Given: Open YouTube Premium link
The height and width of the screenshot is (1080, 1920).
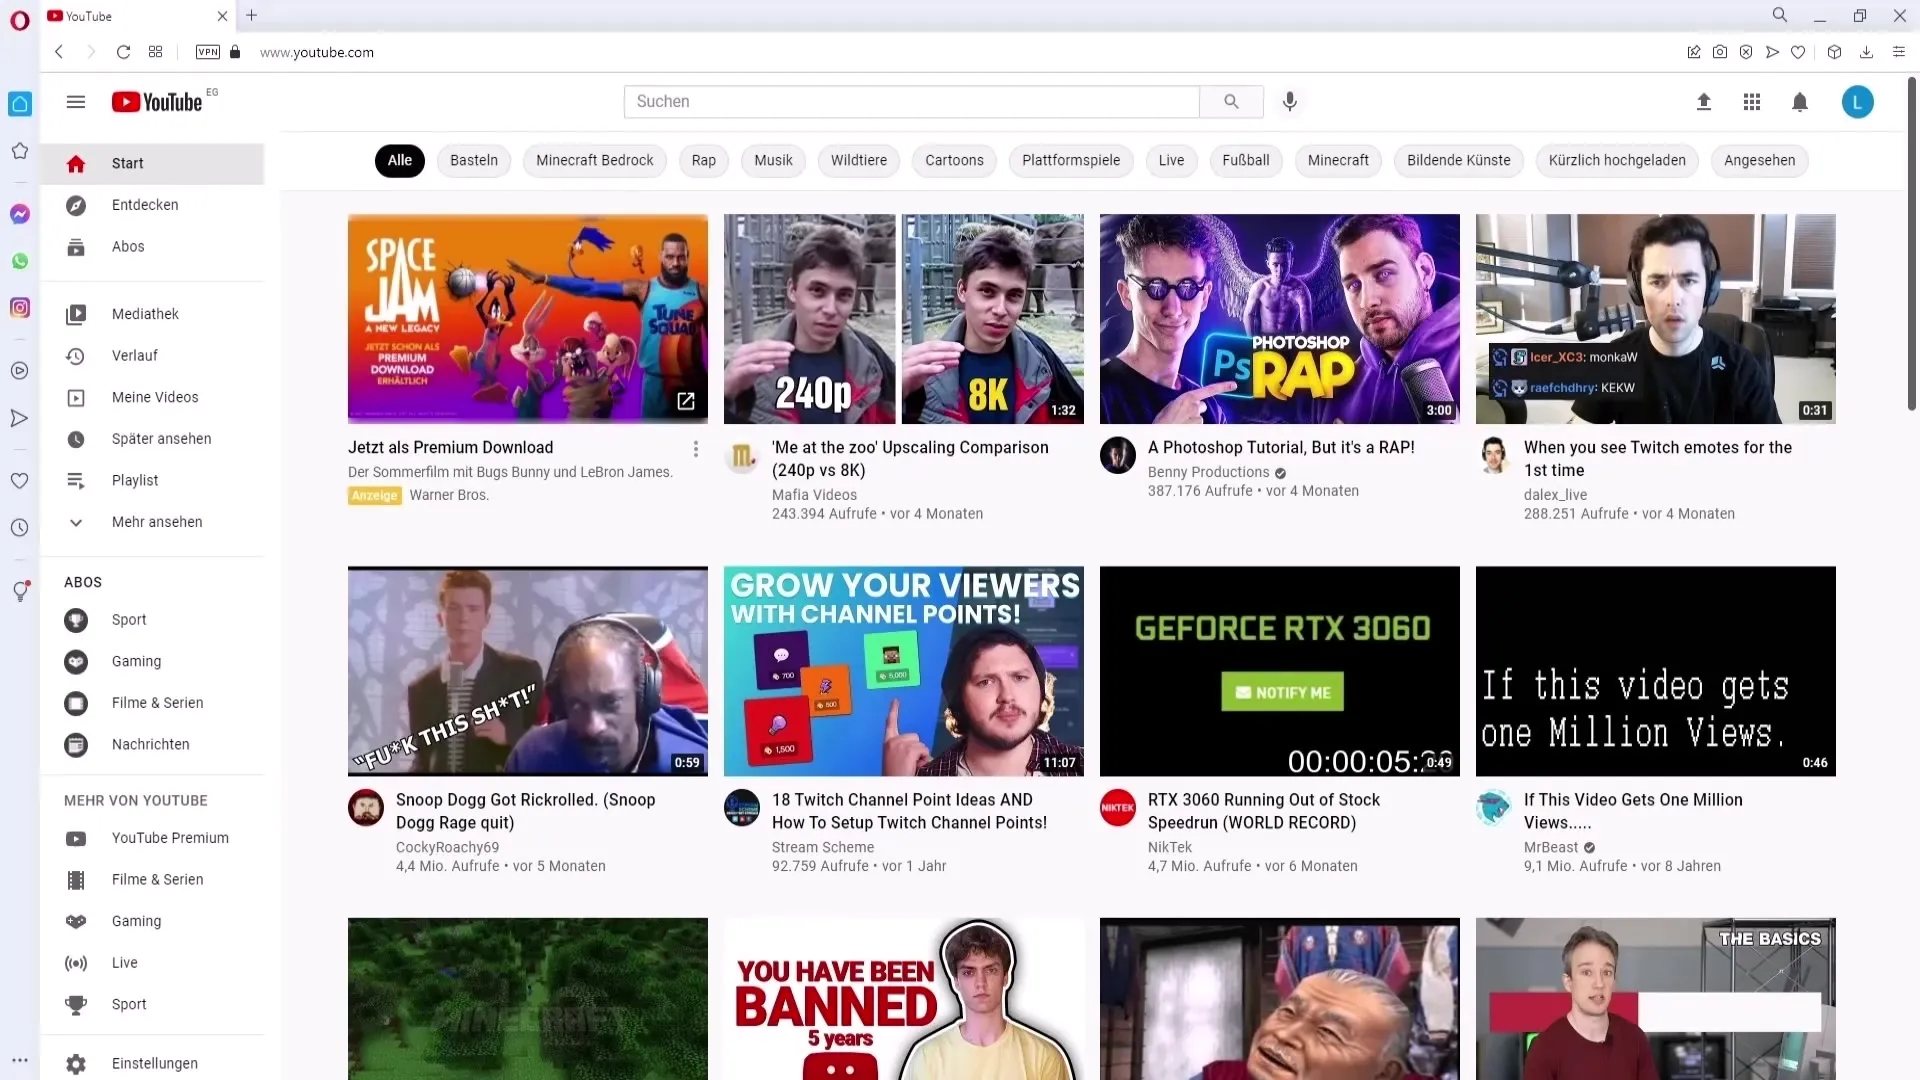Looking at the screenshot, I should tap(152, 838).
